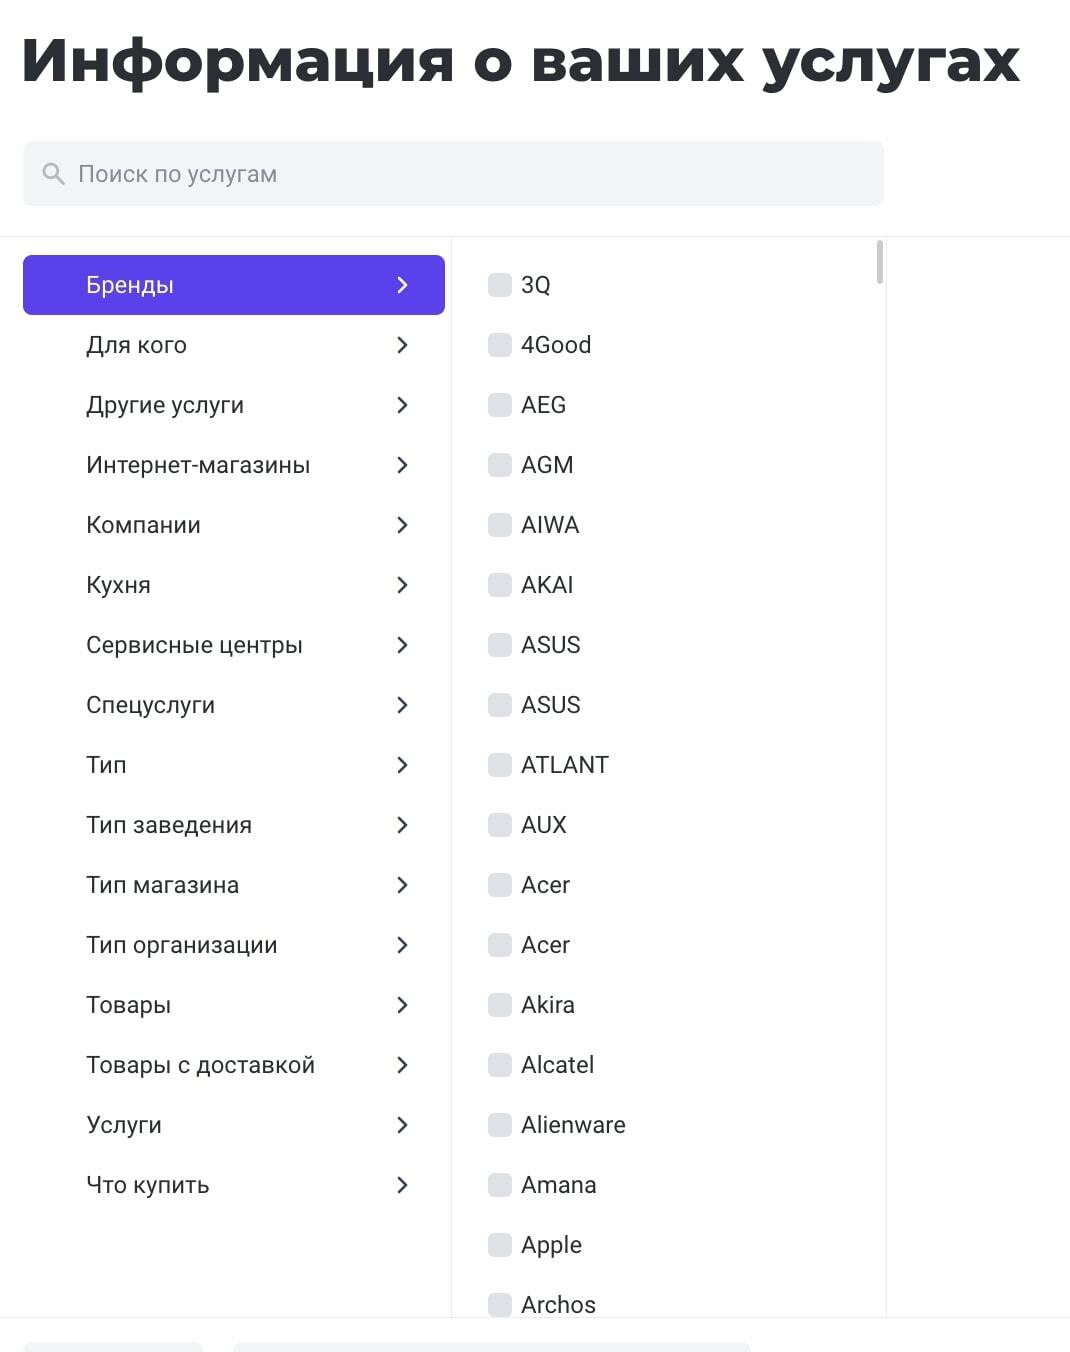
Task: Enable the ATLANT brand checkbox
Action: pyautogui.click(x=500, y=765)
